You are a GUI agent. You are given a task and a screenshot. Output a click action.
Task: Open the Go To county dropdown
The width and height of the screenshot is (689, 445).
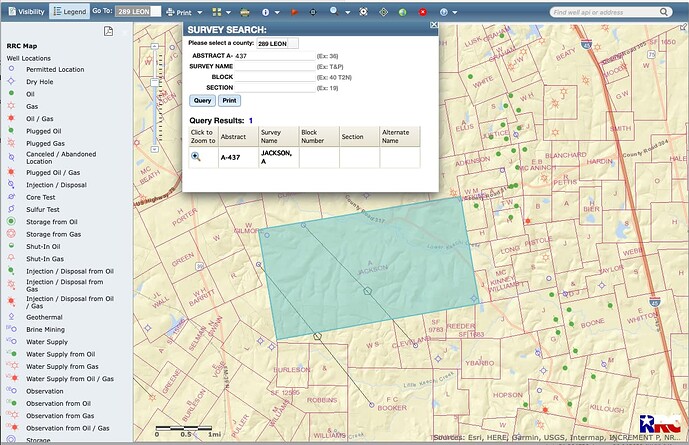(138, 11)
